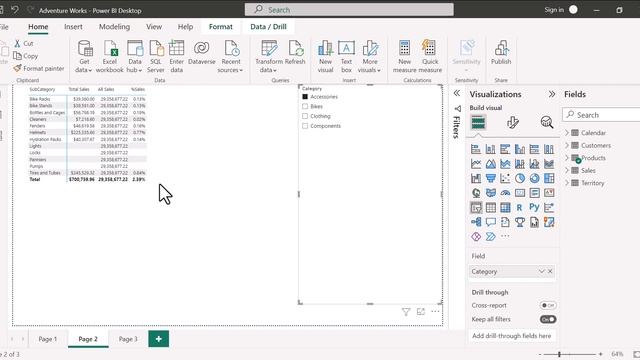The width and height of the screenshot is (640, 360).
Task: Open the Data hub
Action: 134,57
